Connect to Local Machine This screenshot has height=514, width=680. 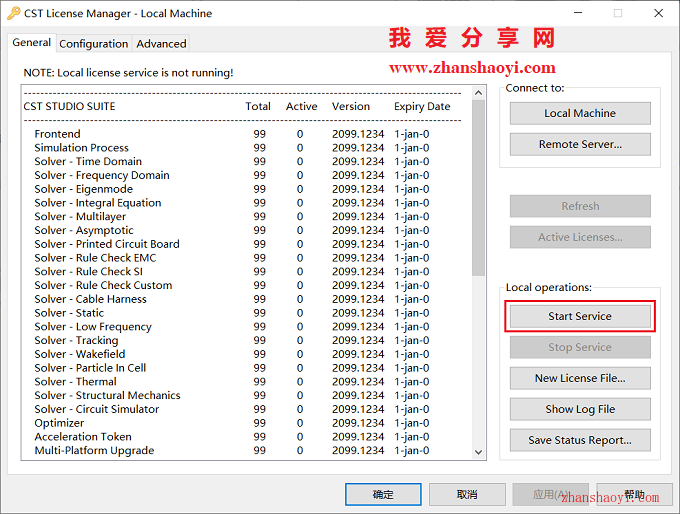(x=580, y=113)
